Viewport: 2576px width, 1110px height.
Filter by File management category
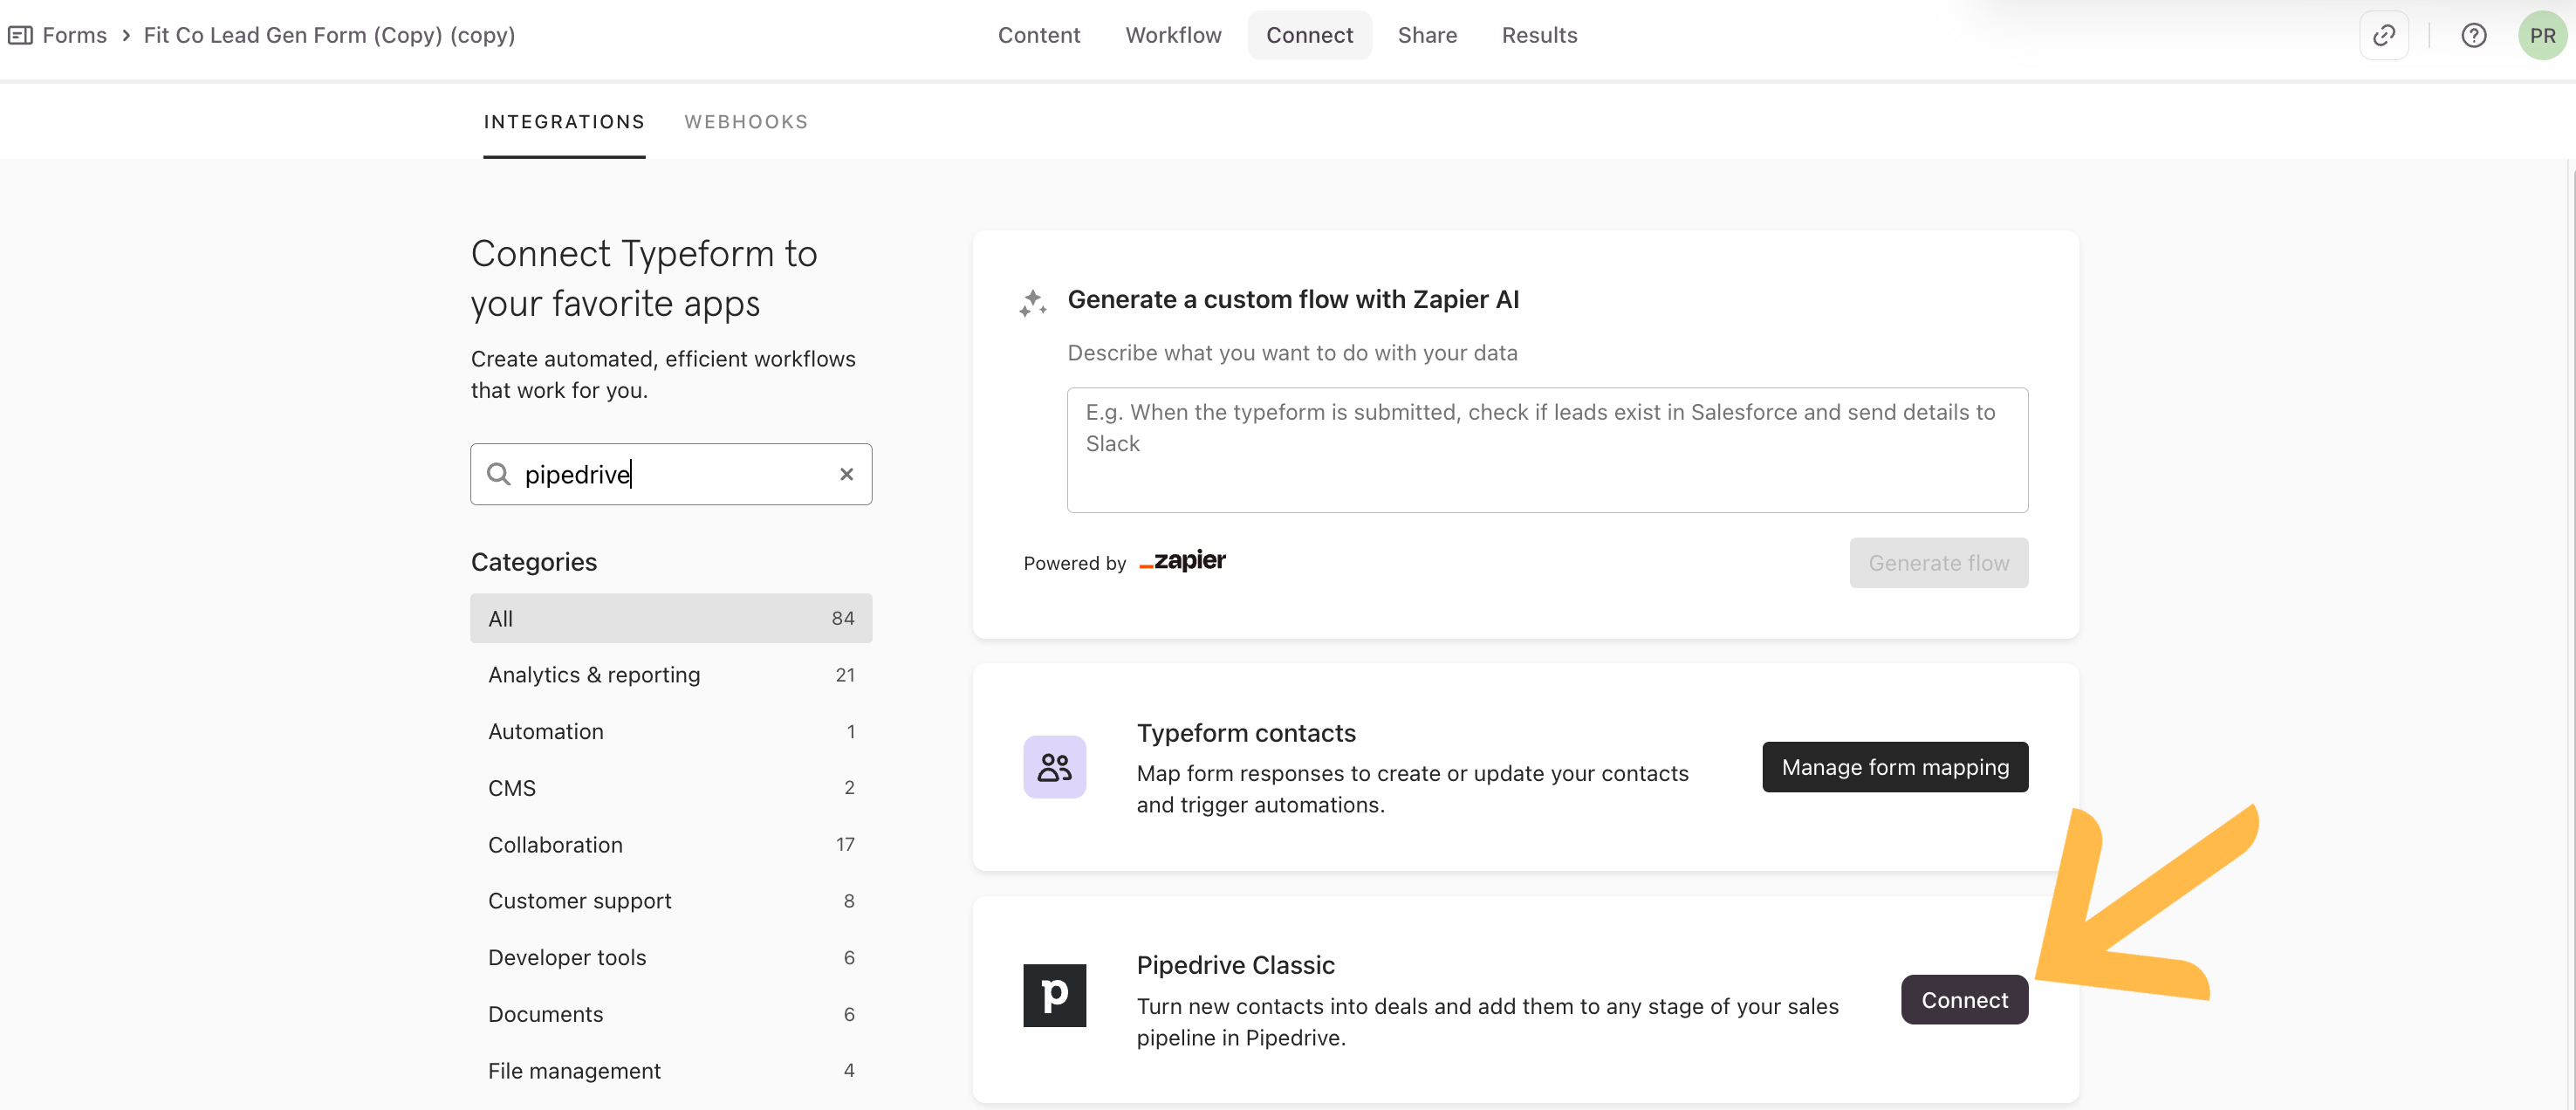click(x=671, y=1071)
